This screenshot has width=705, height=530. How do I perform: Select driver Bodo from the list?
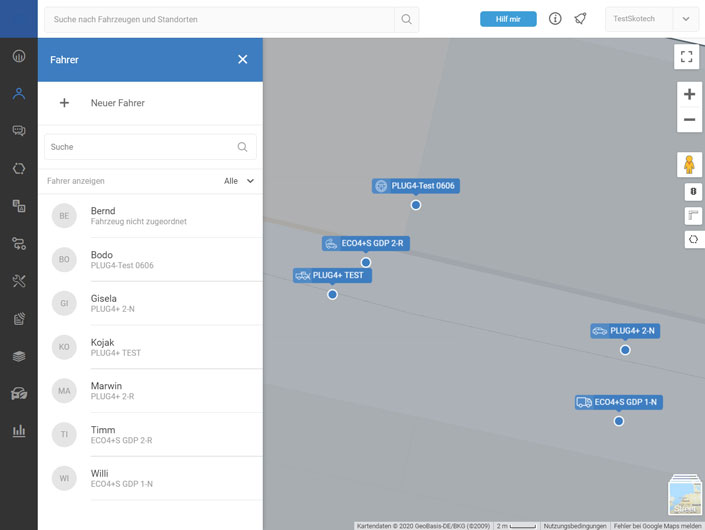(x=150, y=259)
